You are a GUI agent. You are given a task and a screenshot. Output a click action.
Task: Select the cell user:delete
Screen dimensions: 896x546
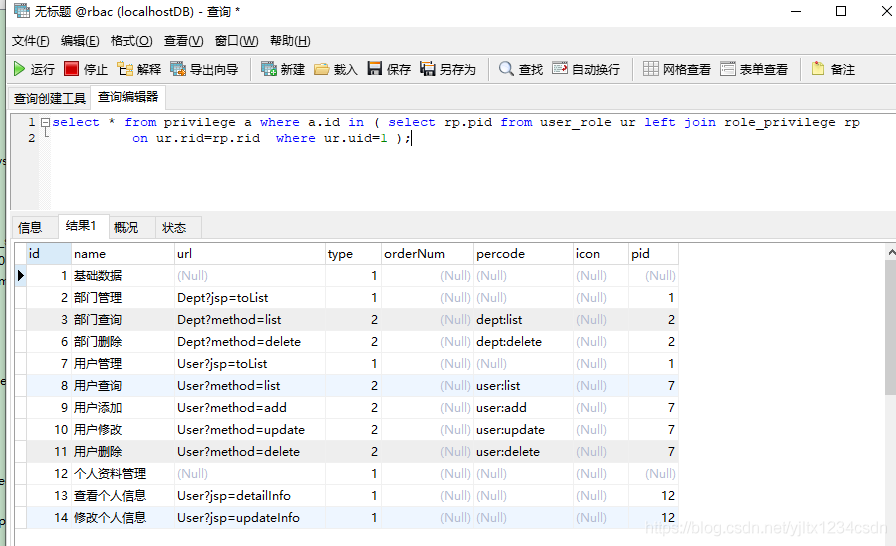tap(523, 452)
